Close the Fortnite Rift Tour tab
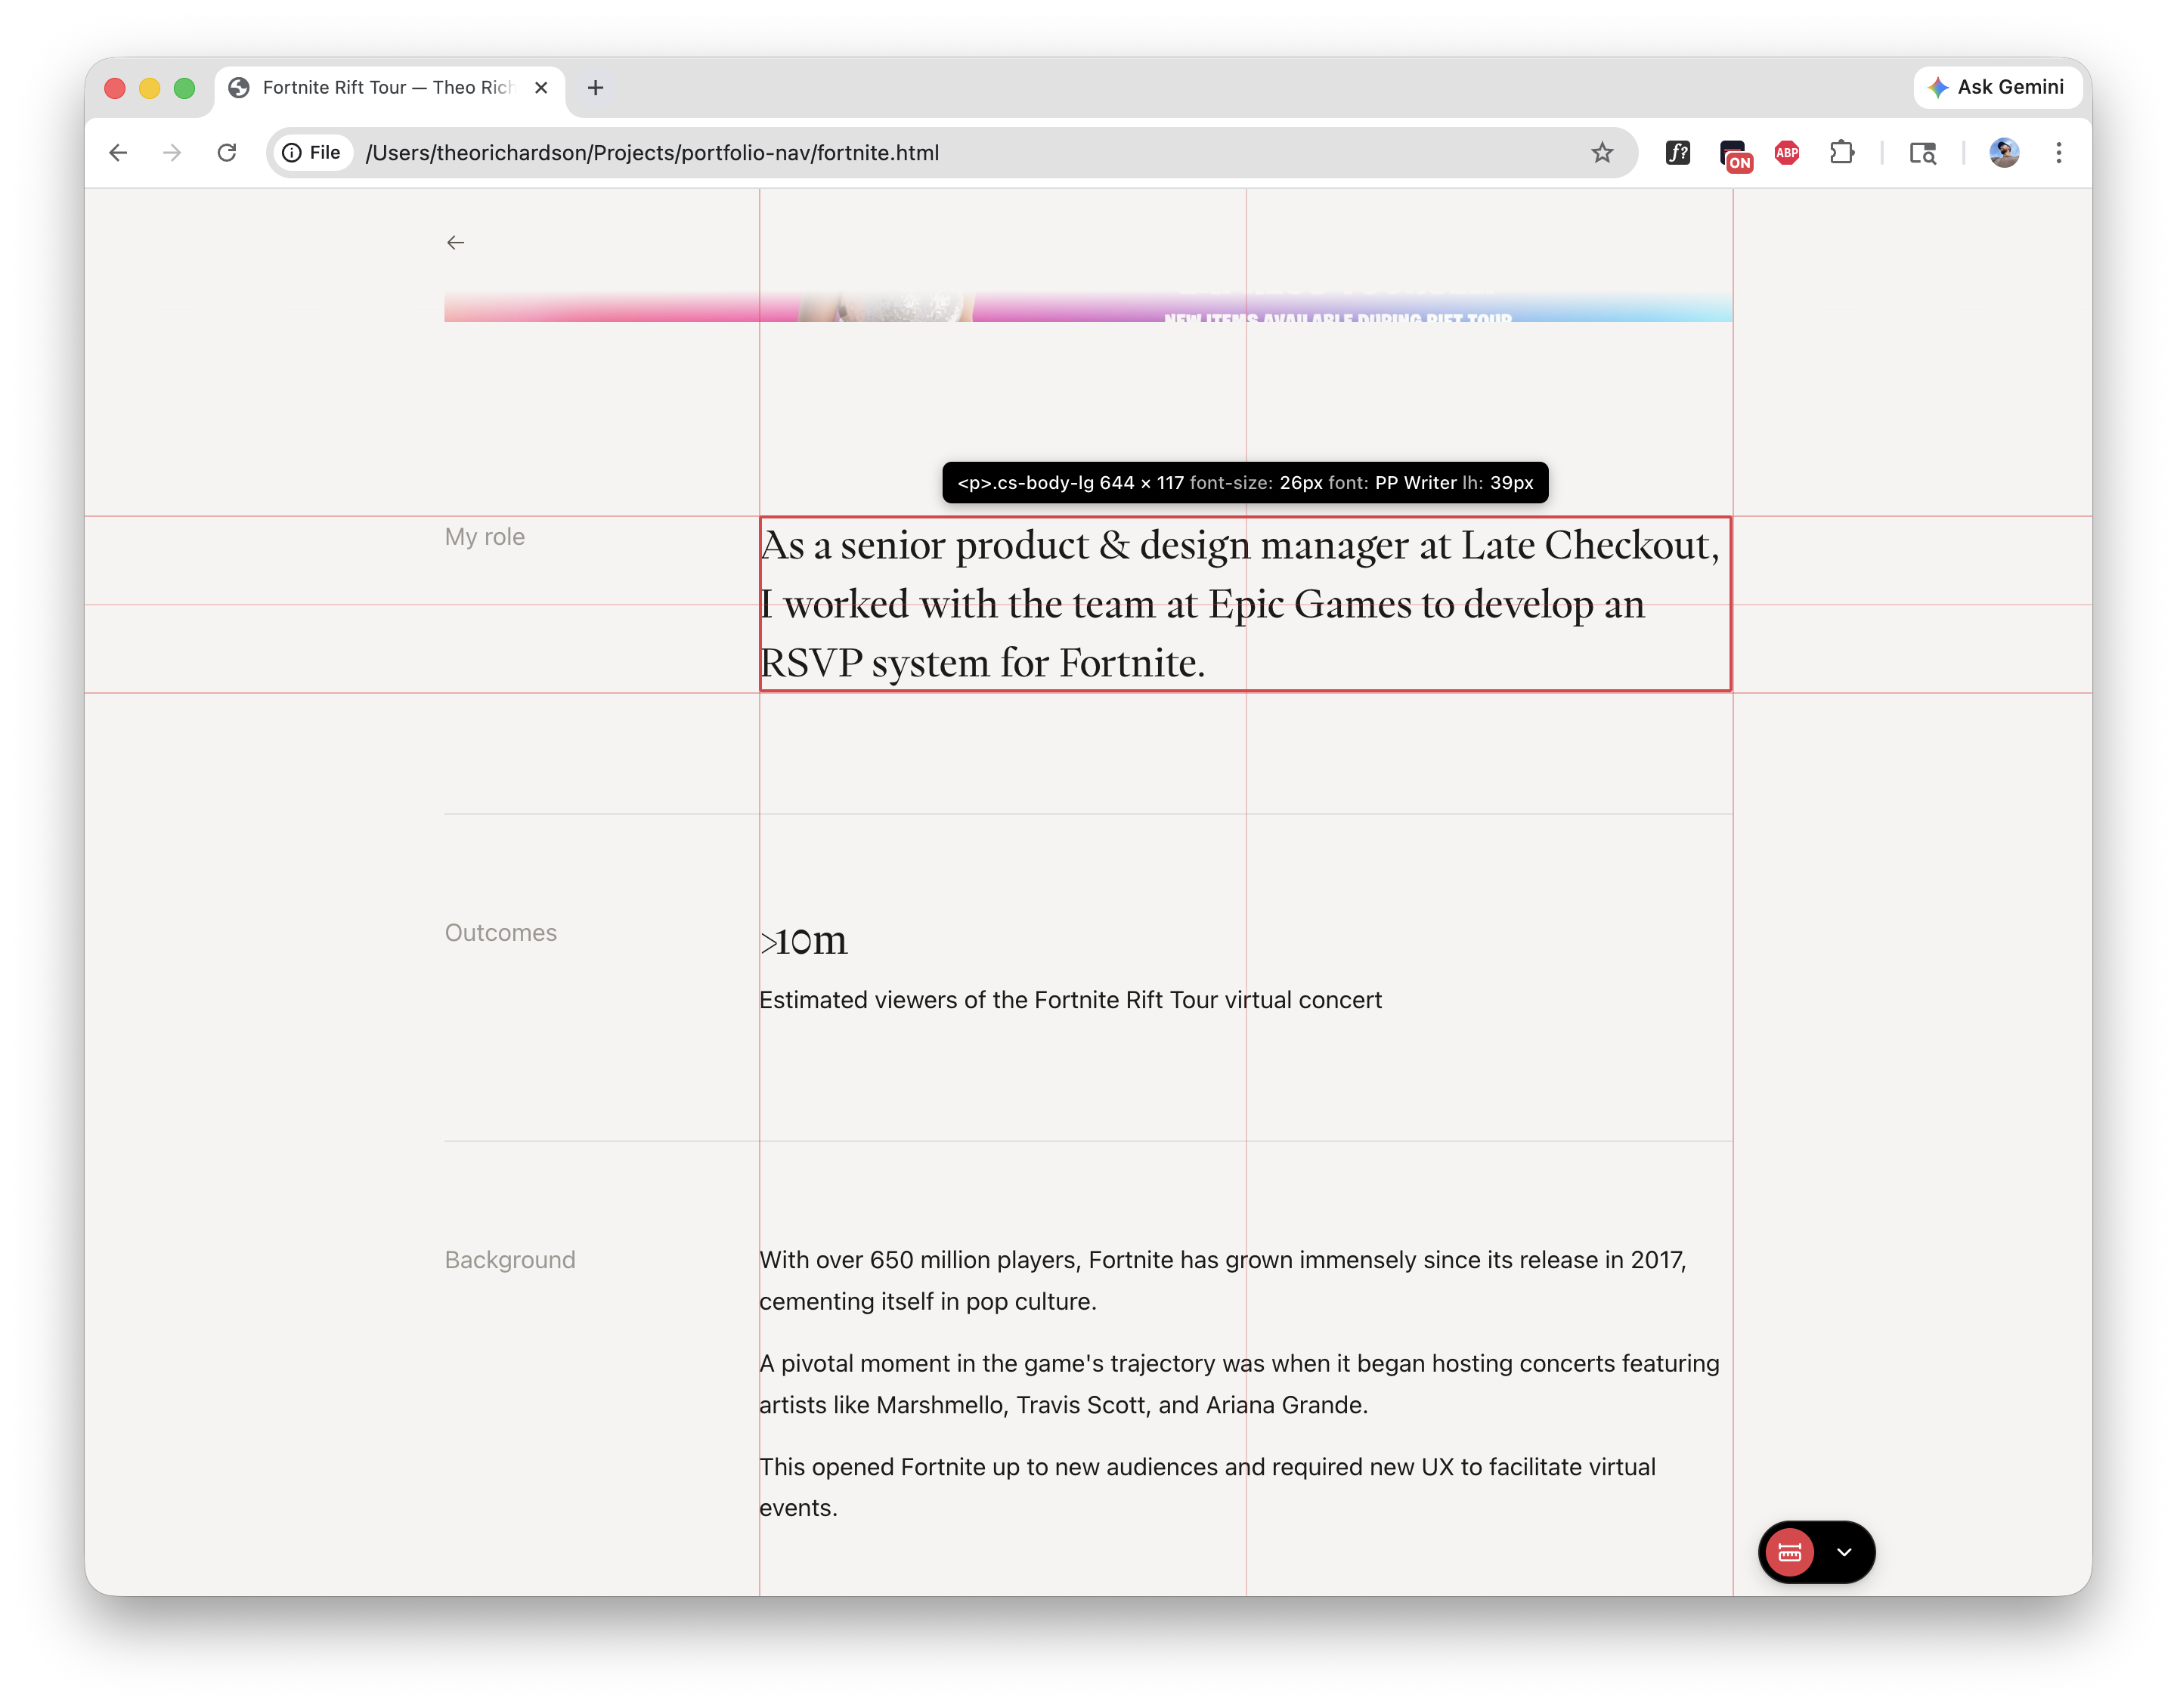 tap(541, 88)
